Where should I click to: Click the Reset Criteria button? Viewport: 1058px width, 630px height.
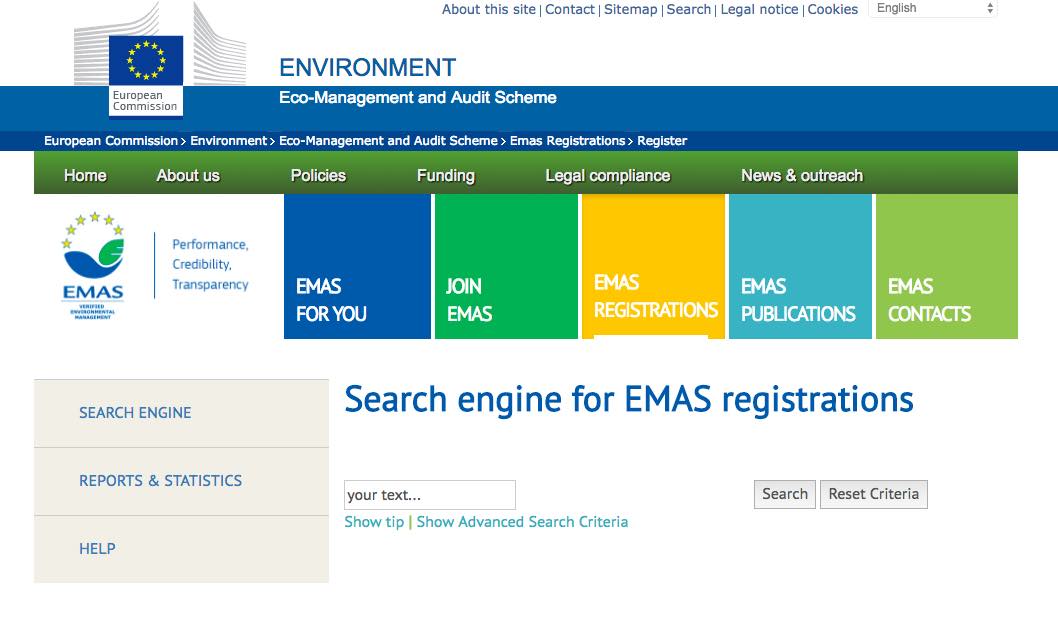(x=874, y=494)
